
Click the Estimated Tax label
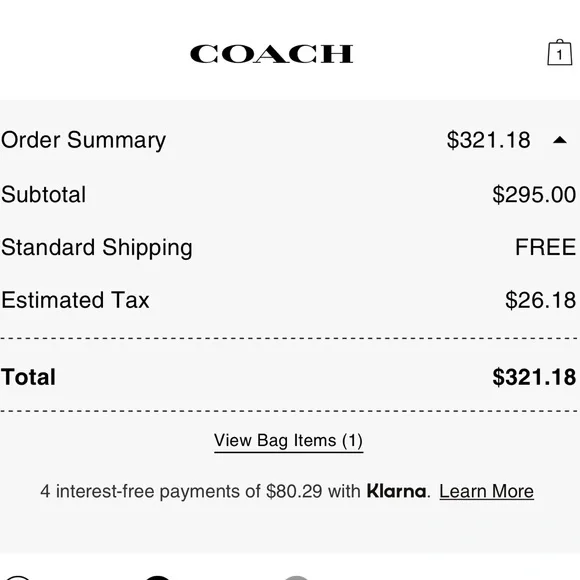[x=75, y=300]
